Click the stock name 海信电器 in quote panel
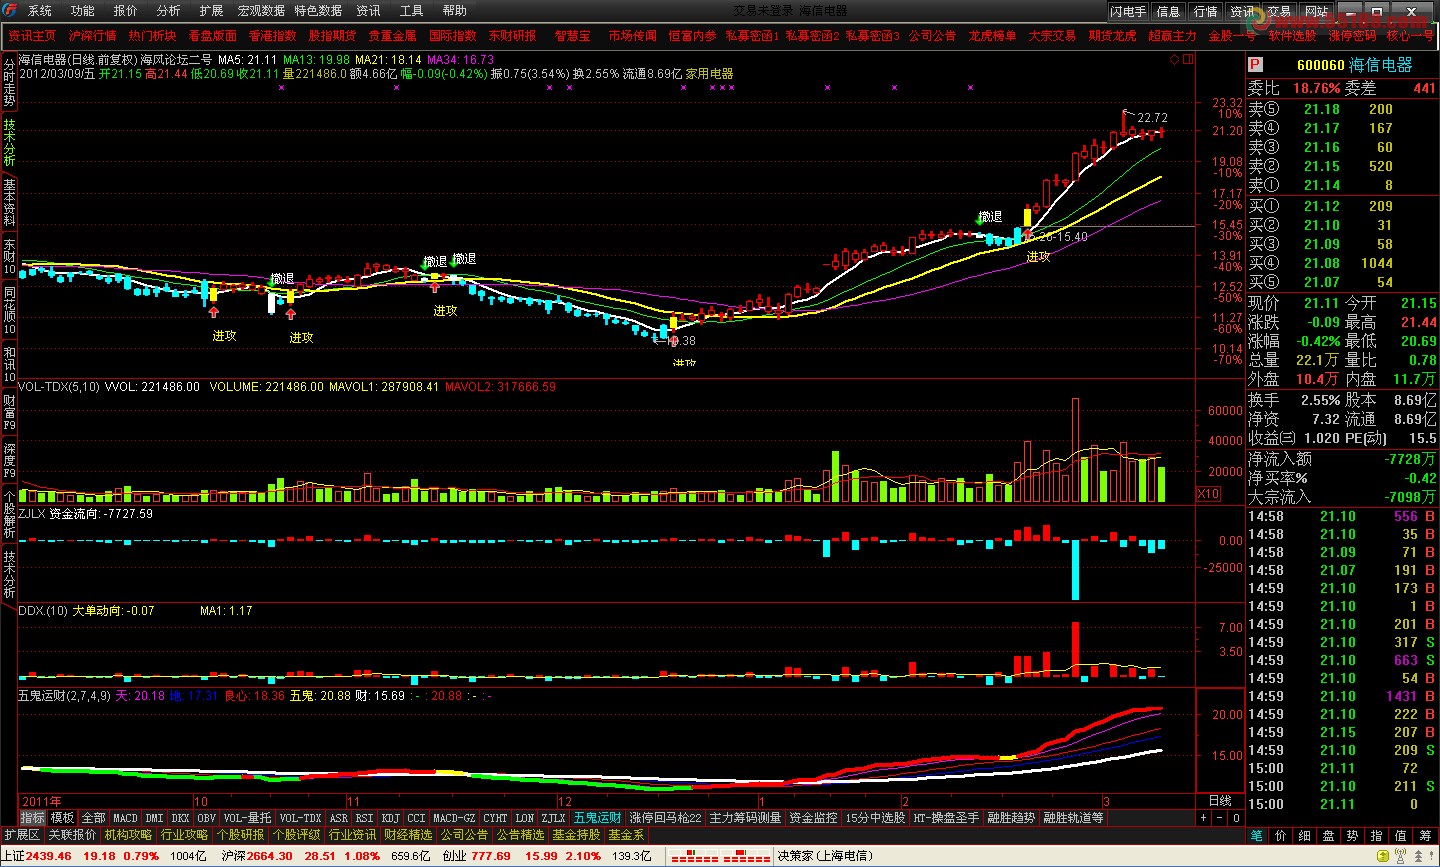The image size is (1440, 867). tap(1380, 65)
